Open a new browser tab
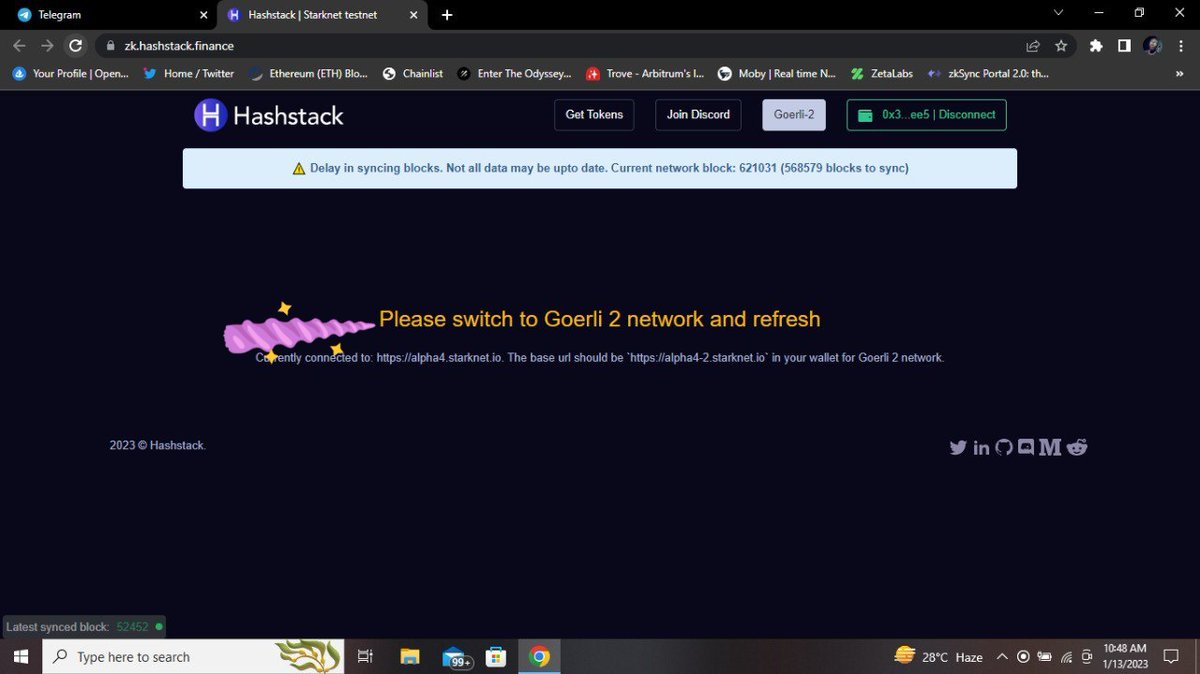Image resolution: width=1200 pixels, height=674 pixels. [447, 15]
